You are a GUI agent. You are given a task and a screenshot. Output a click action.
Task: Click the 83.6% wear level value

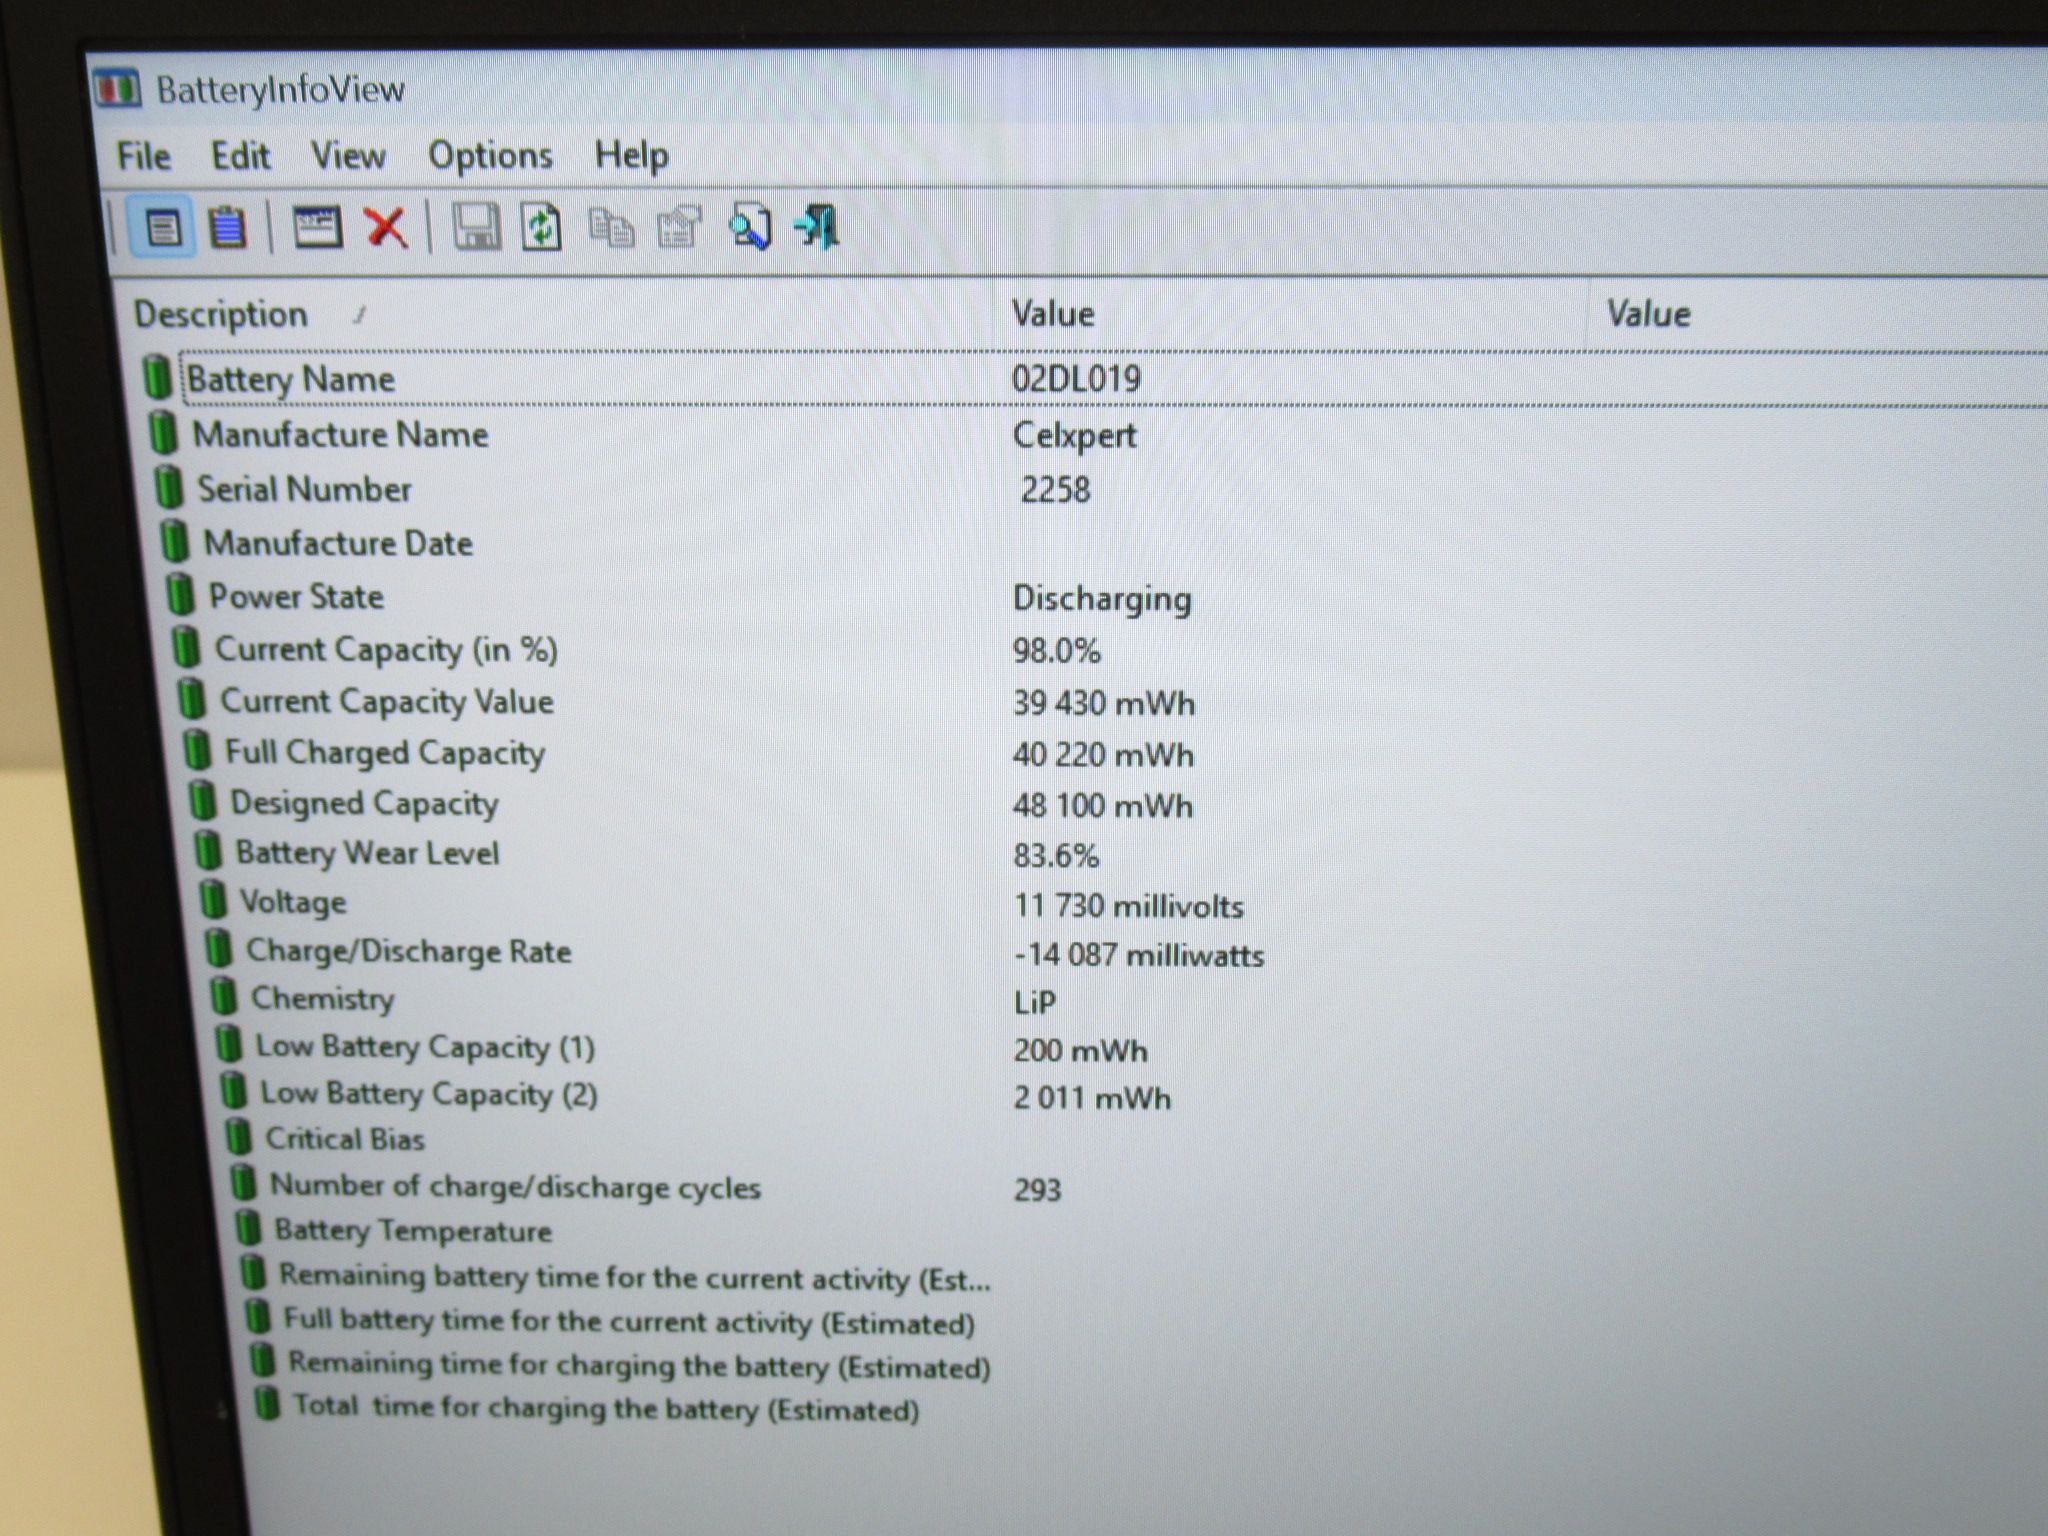coord(1056,856)
